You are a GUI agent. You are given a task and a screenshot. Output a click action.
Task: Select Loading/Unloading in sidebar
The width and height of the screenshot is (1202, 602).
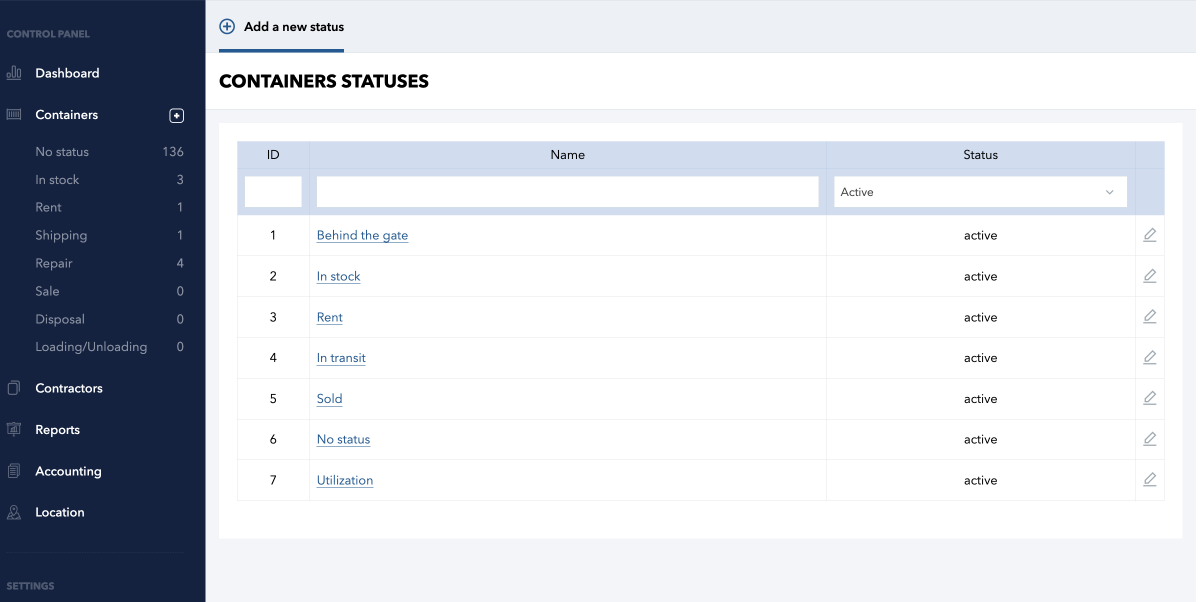click(91, 347)
